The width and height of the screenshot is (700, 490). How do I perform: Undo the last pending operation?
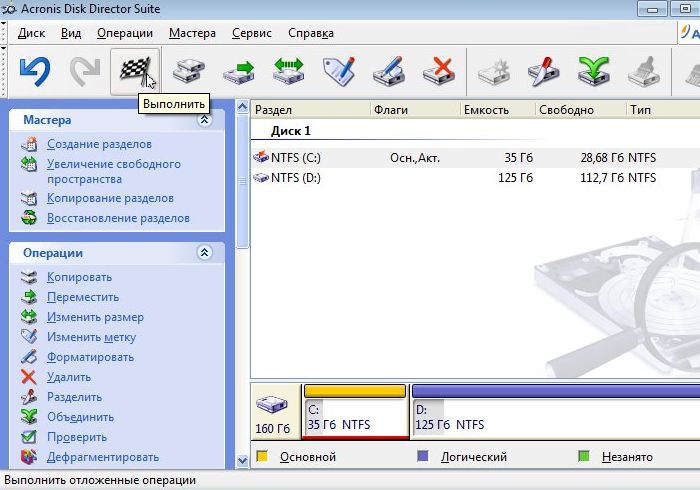tap(35, 71)
